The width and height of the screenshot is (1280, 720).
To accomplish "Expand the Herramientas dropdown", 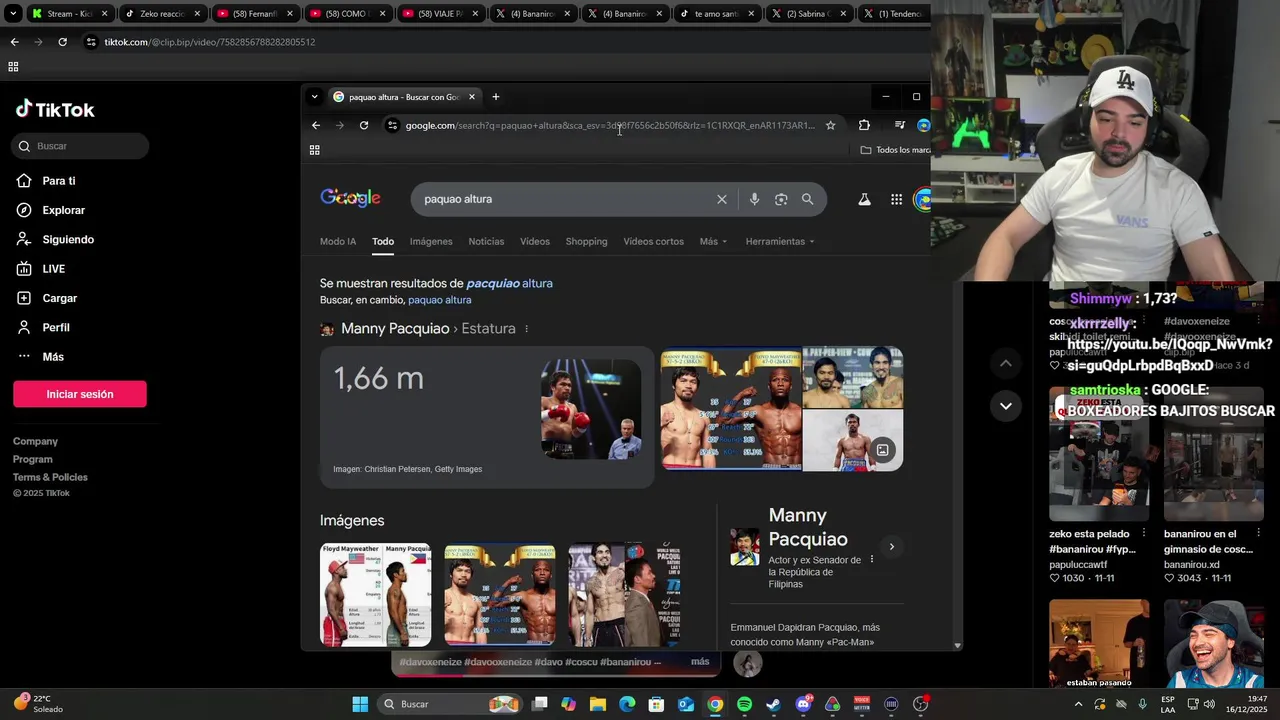I will 780,241.
